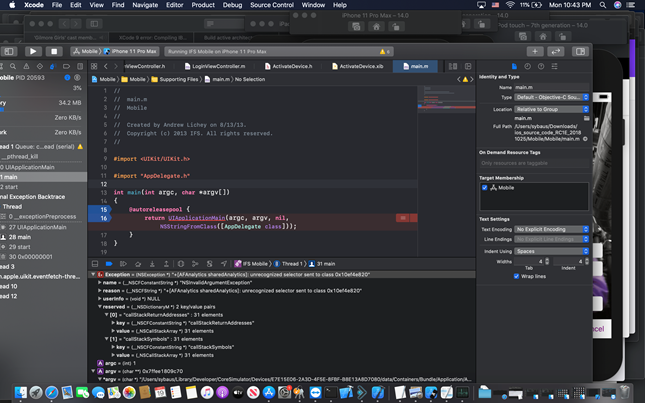Screen dimensions: 645x403
Task: Click the Simulate Location arrow icon
Action: (x=224, y=264)
